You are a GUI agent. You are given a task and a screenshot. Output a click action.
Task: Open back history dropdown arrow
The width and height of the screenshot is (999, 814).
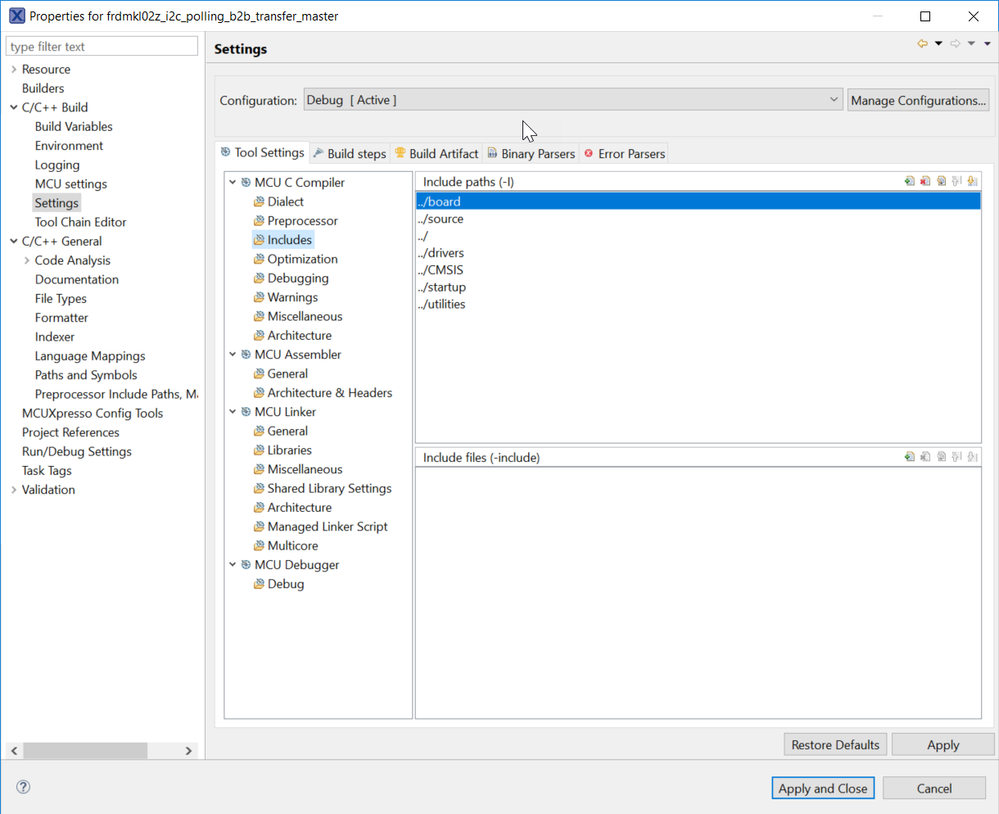click(938, 43)
